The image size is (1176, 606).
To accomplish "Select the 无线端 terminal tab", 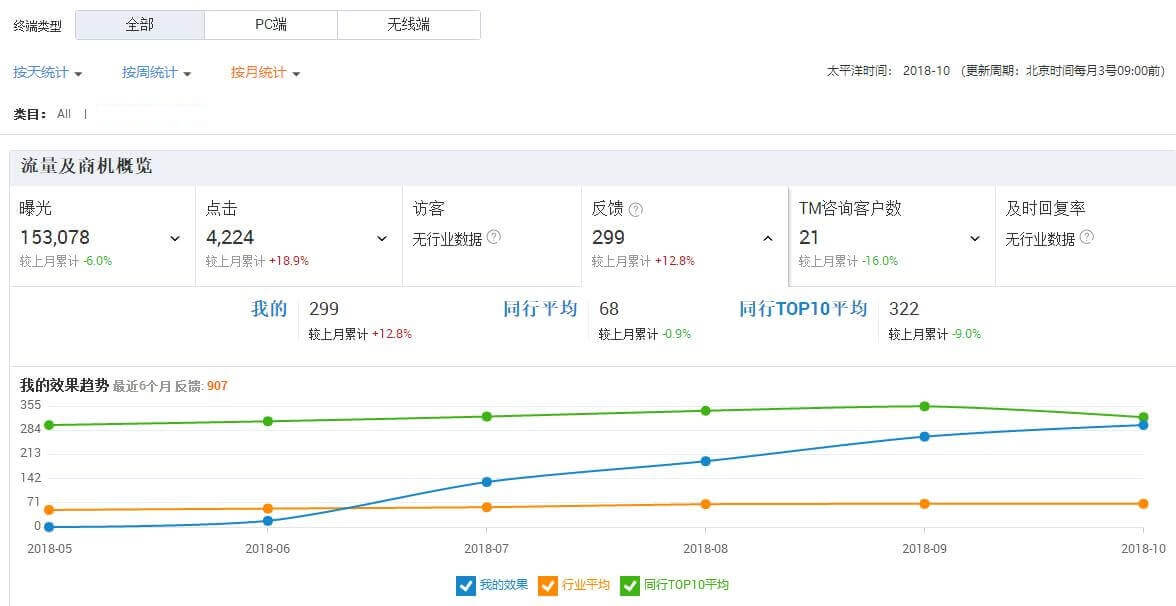I will tap(408, 25).
